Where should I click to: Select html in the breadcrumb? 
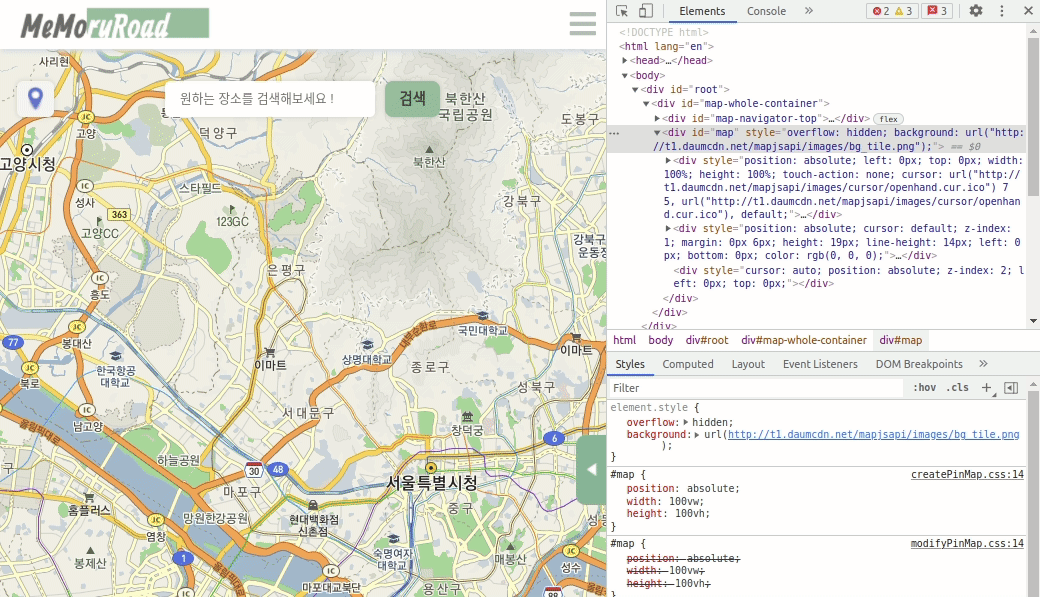point(624,340)
